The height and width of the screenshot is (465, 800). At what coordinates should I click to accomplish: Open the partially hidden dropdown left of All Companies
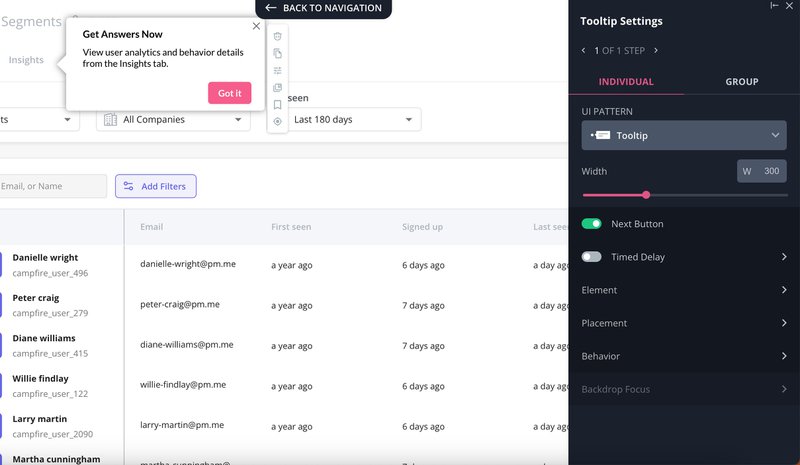[x=38, y=119]
